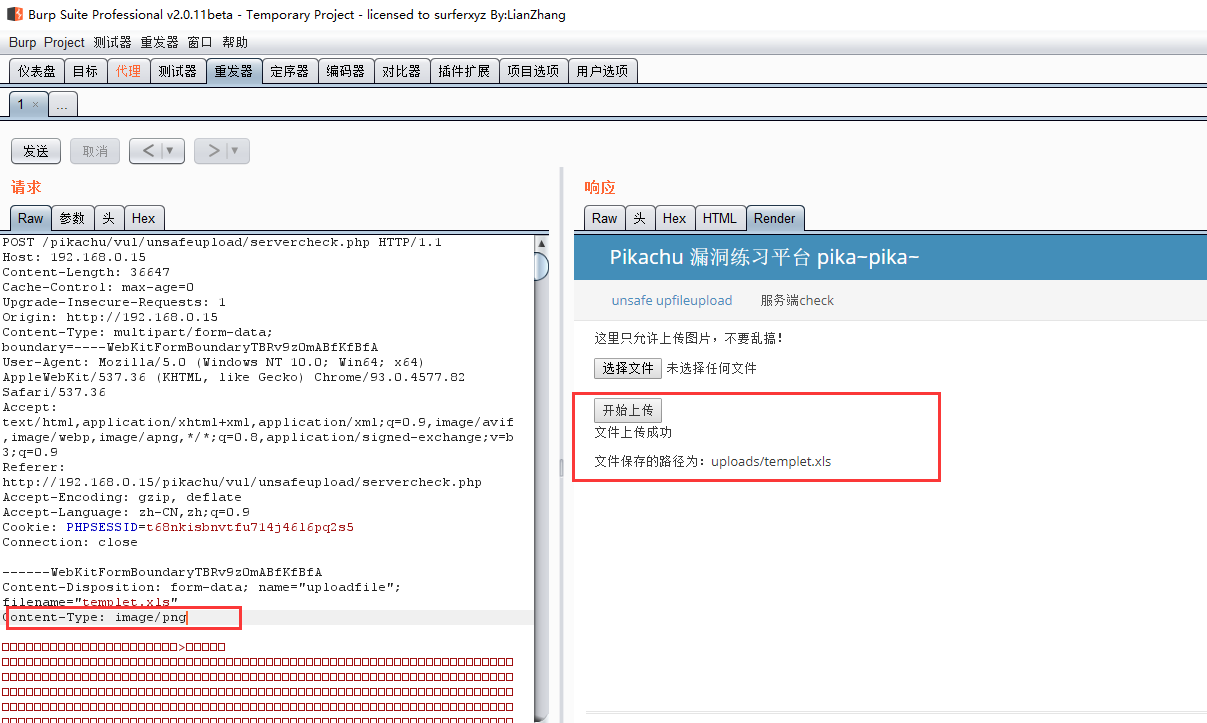Expand the back history dropdown arrow
Screen dimensions: 1207x723
[x=170, y=151]
